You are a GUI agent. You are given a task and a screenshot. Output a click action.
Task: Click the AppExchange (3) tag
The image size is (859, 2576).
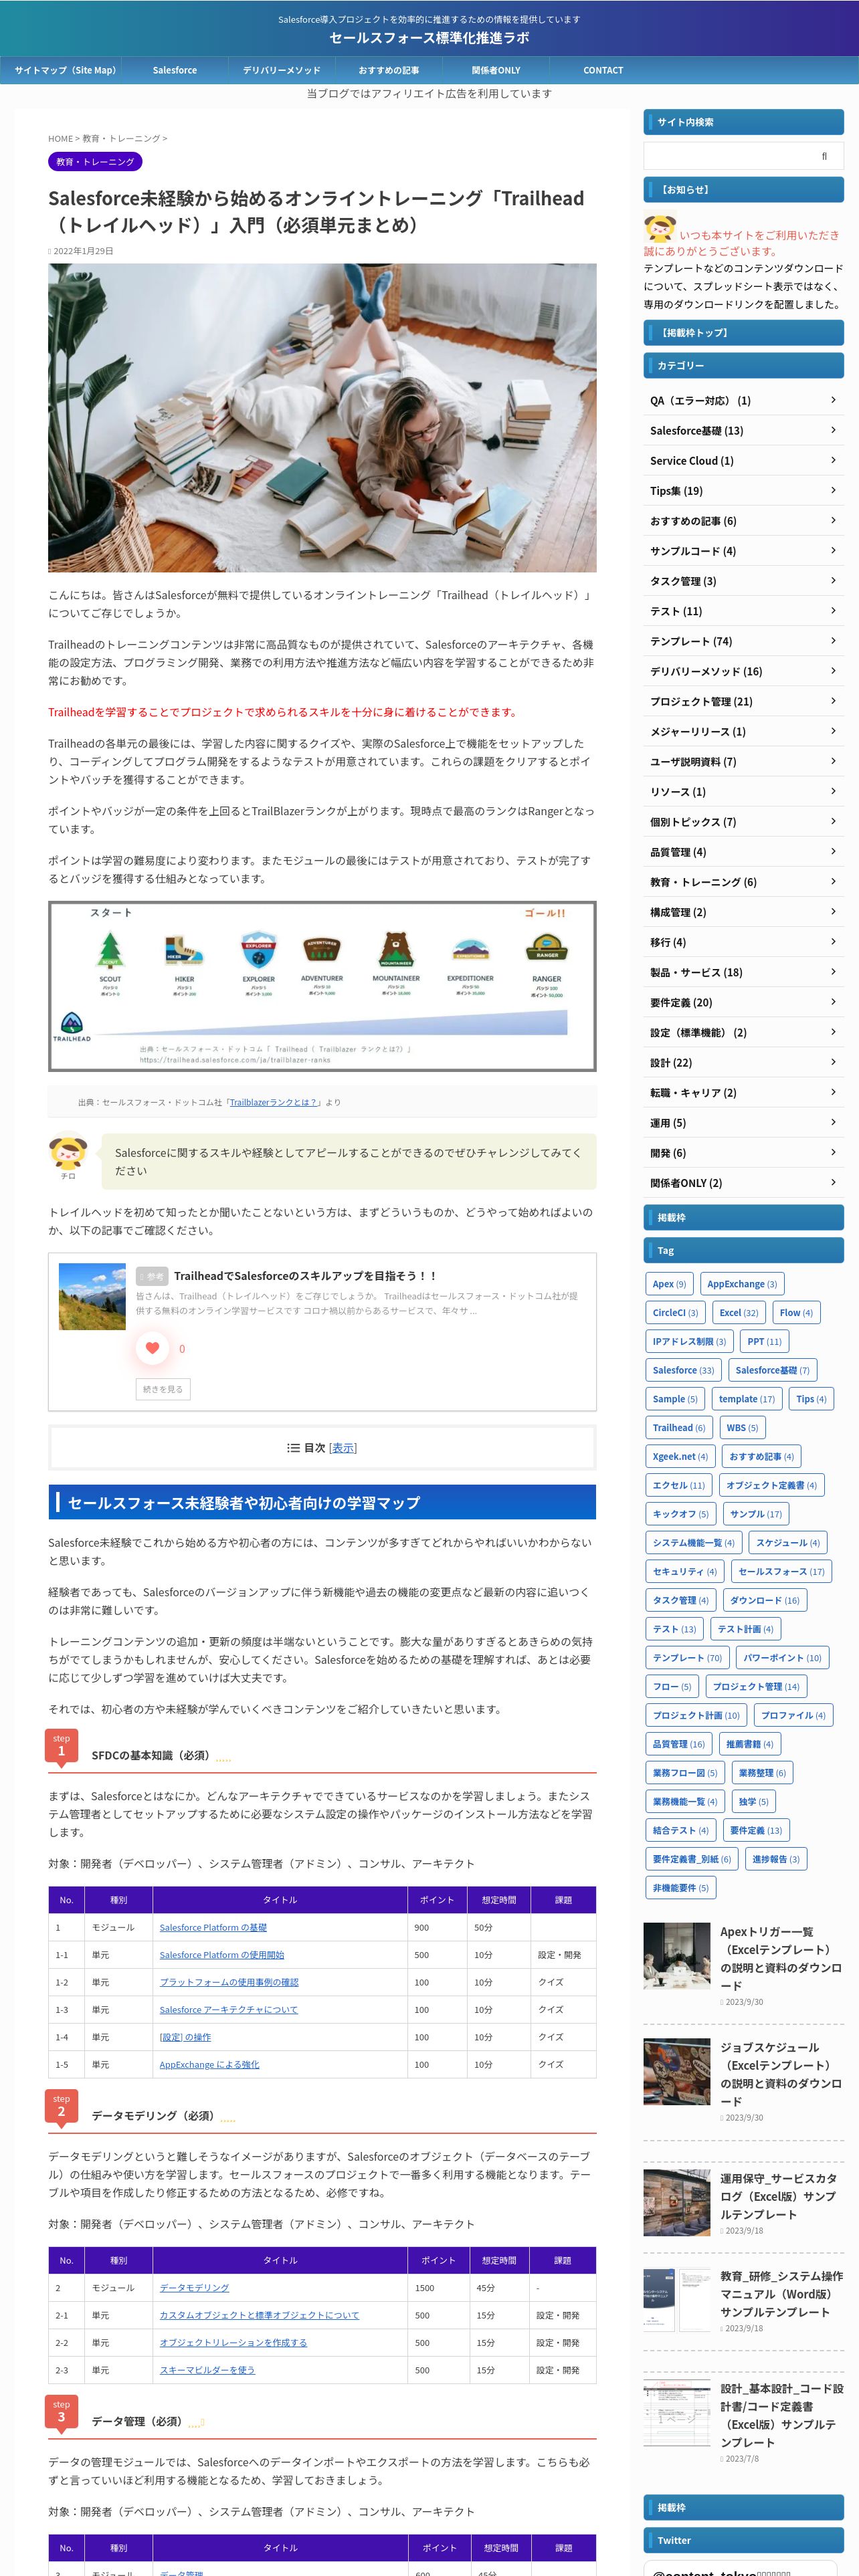[742, 1284]
